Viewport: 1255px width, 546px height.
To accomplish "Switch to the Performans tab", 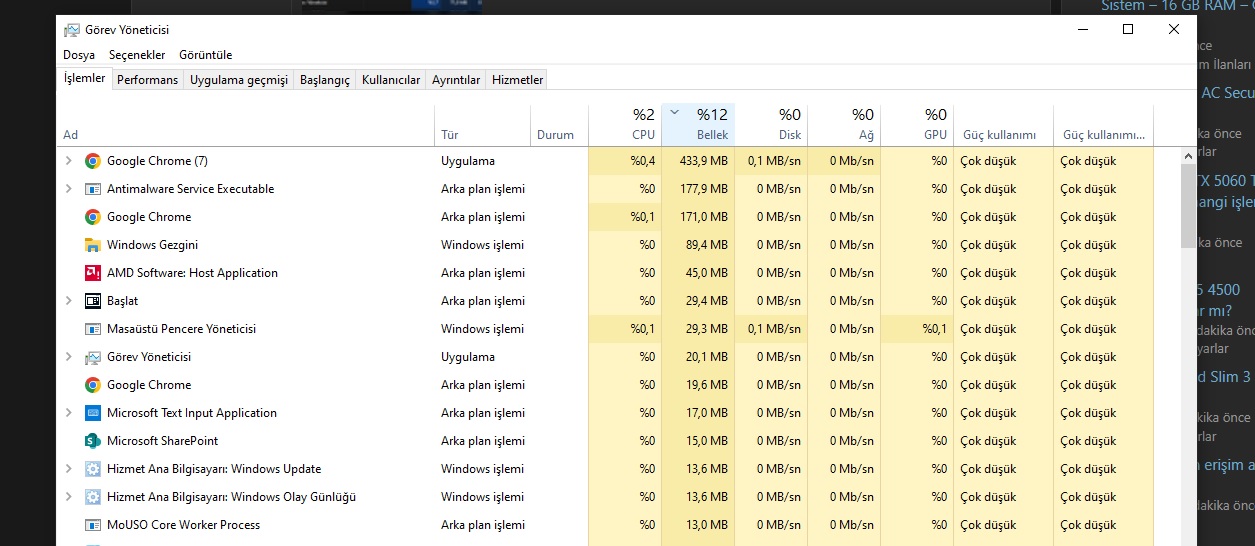I will click(x=147, y=80).
